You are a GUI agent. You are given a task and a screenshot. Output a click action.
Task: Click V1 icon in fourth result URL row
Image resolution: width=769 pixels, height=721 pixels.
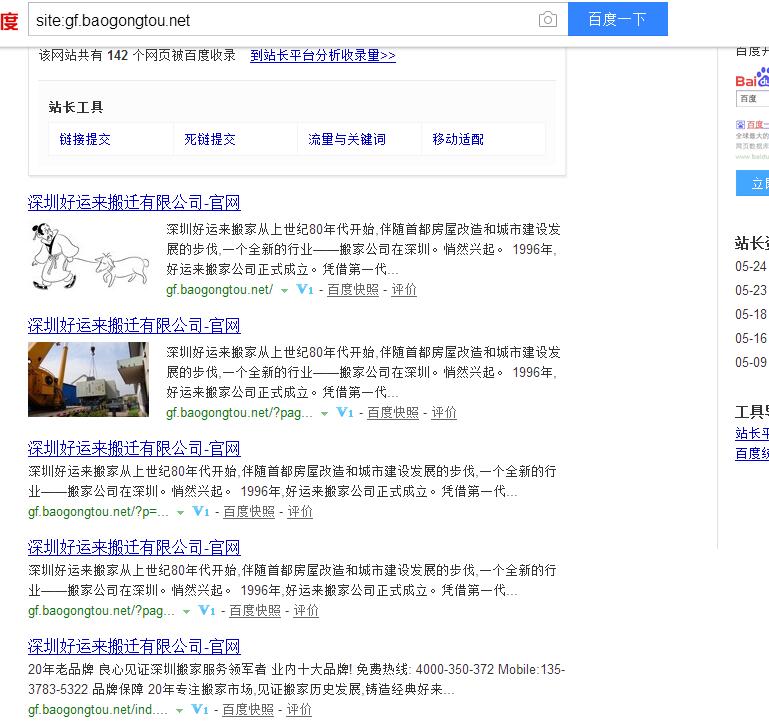[x=206, y=611]
